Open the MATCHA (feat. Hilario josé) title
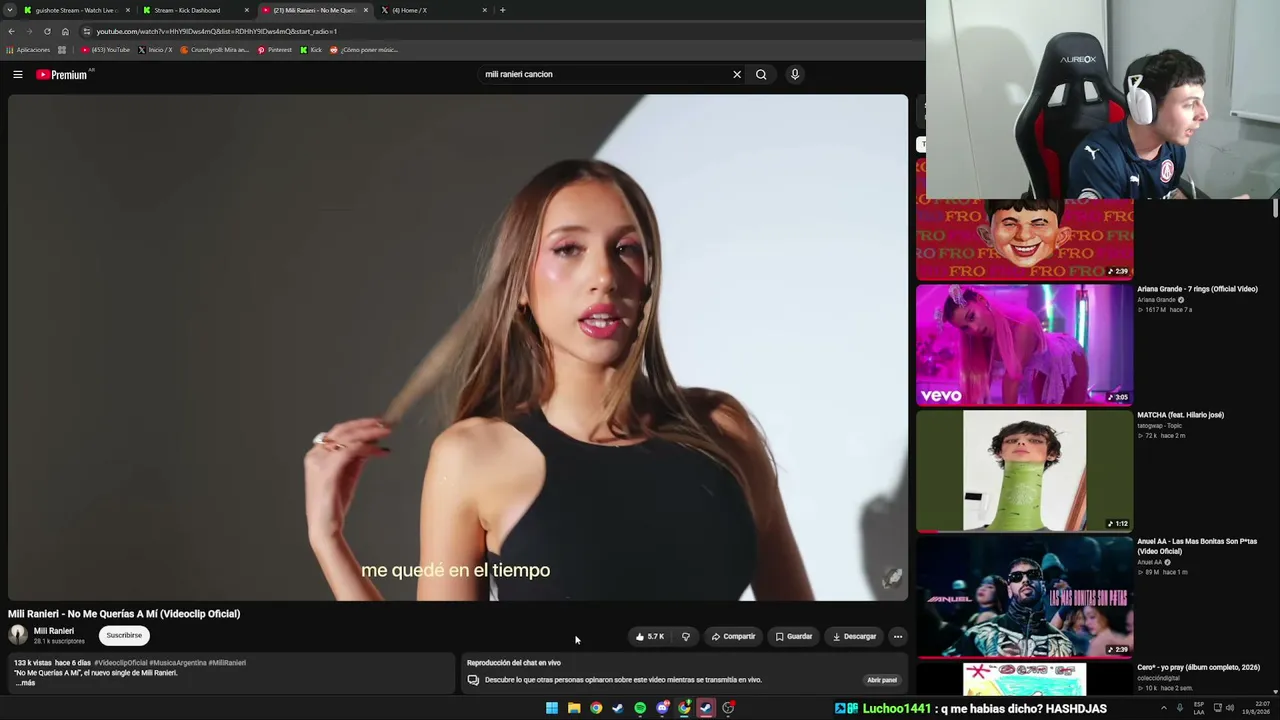 coord(1180,415)
